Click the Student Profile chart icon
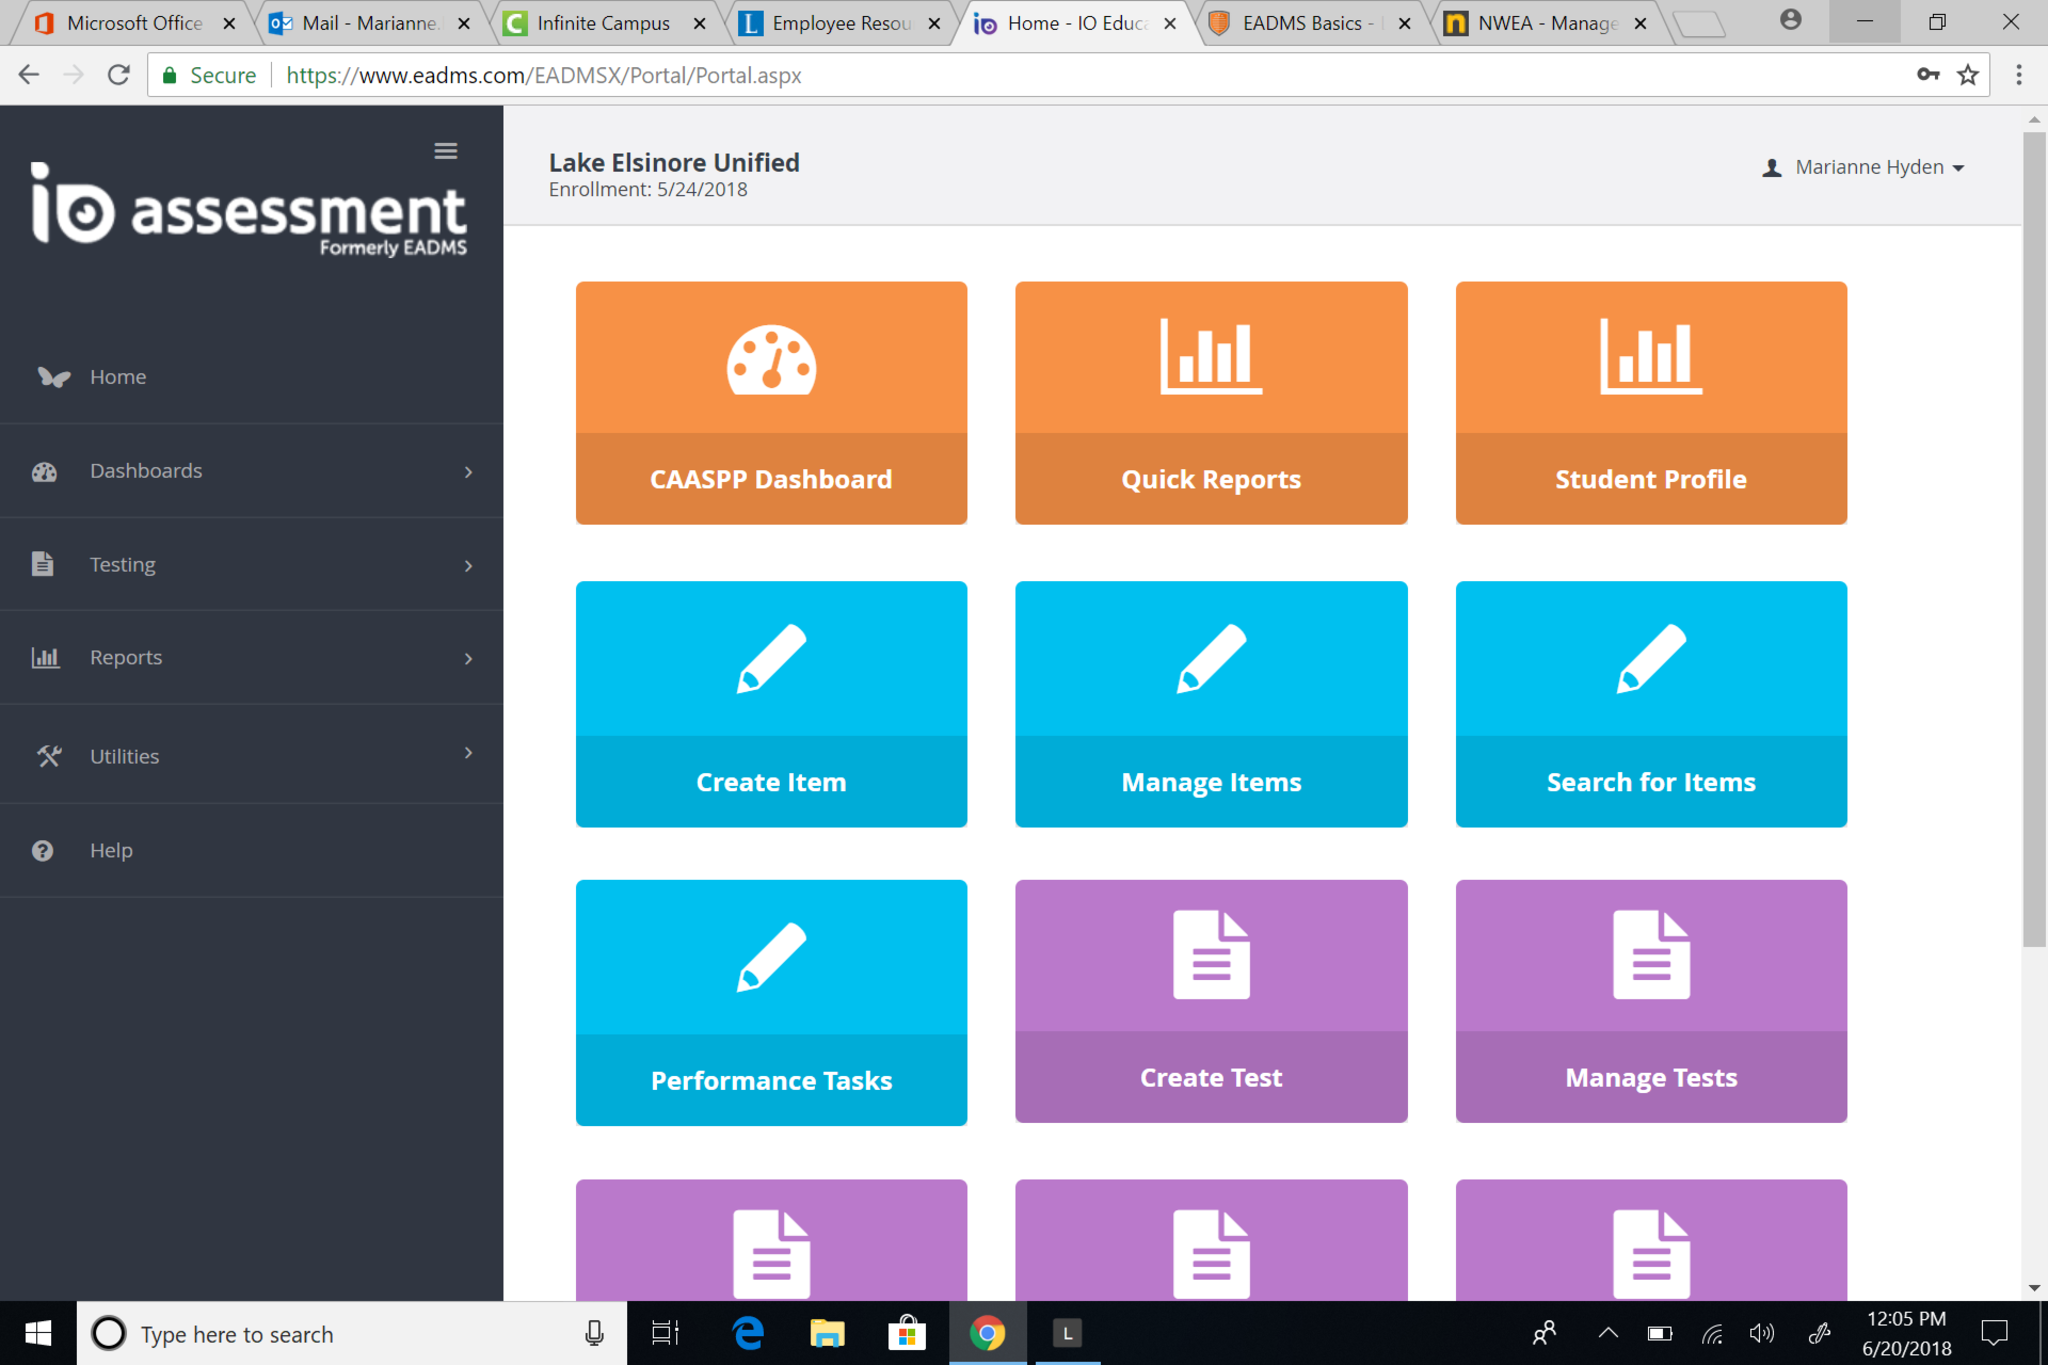Screen dimensions: 2048x1365 [x=1650, y=357]
